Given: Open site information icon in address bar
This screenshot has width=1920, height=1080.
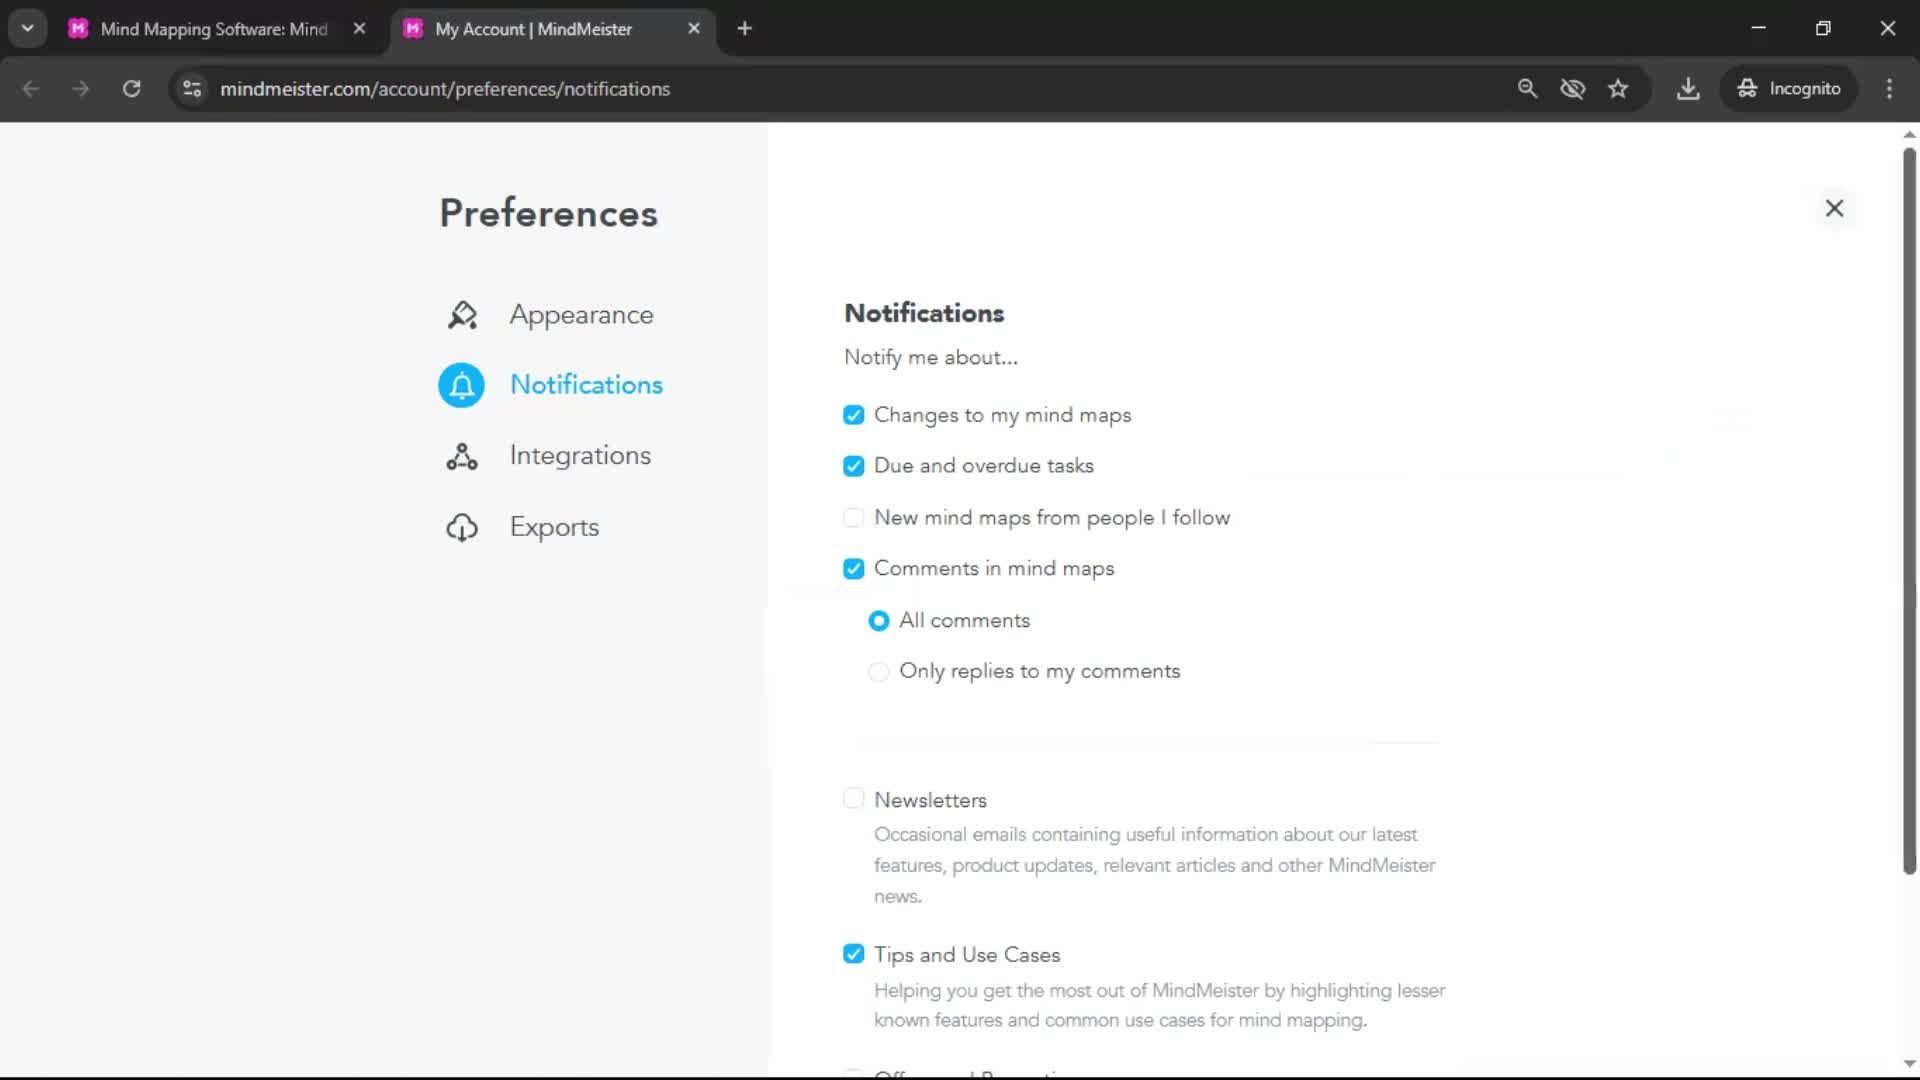Looking at the screenshot, I should tap(192, 89).
